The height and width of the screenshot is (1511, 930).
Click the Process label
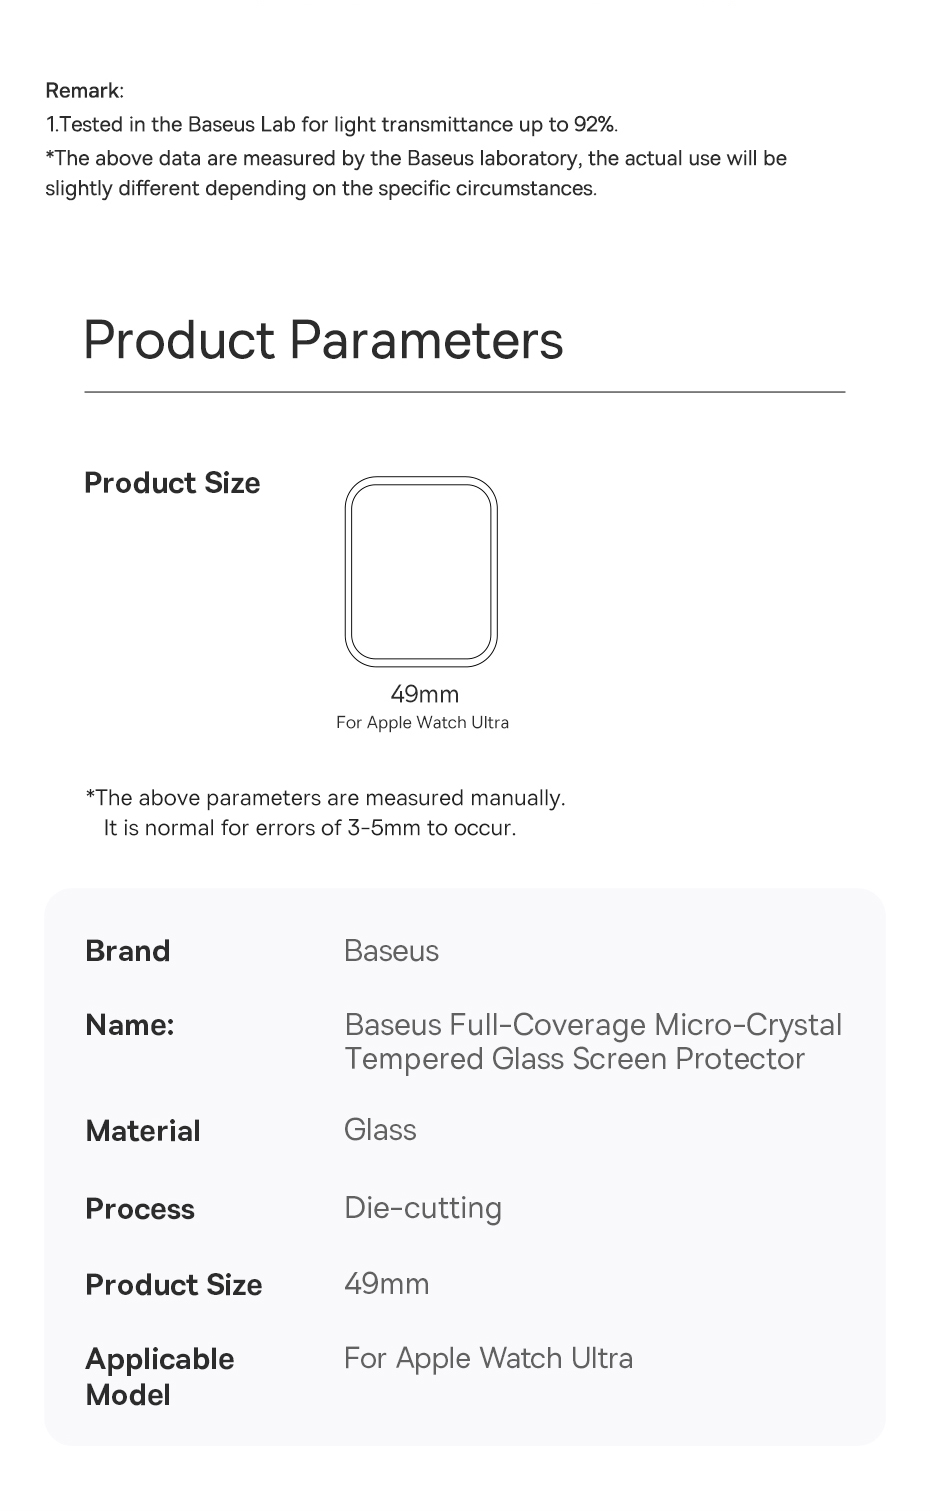(140, 1209)
